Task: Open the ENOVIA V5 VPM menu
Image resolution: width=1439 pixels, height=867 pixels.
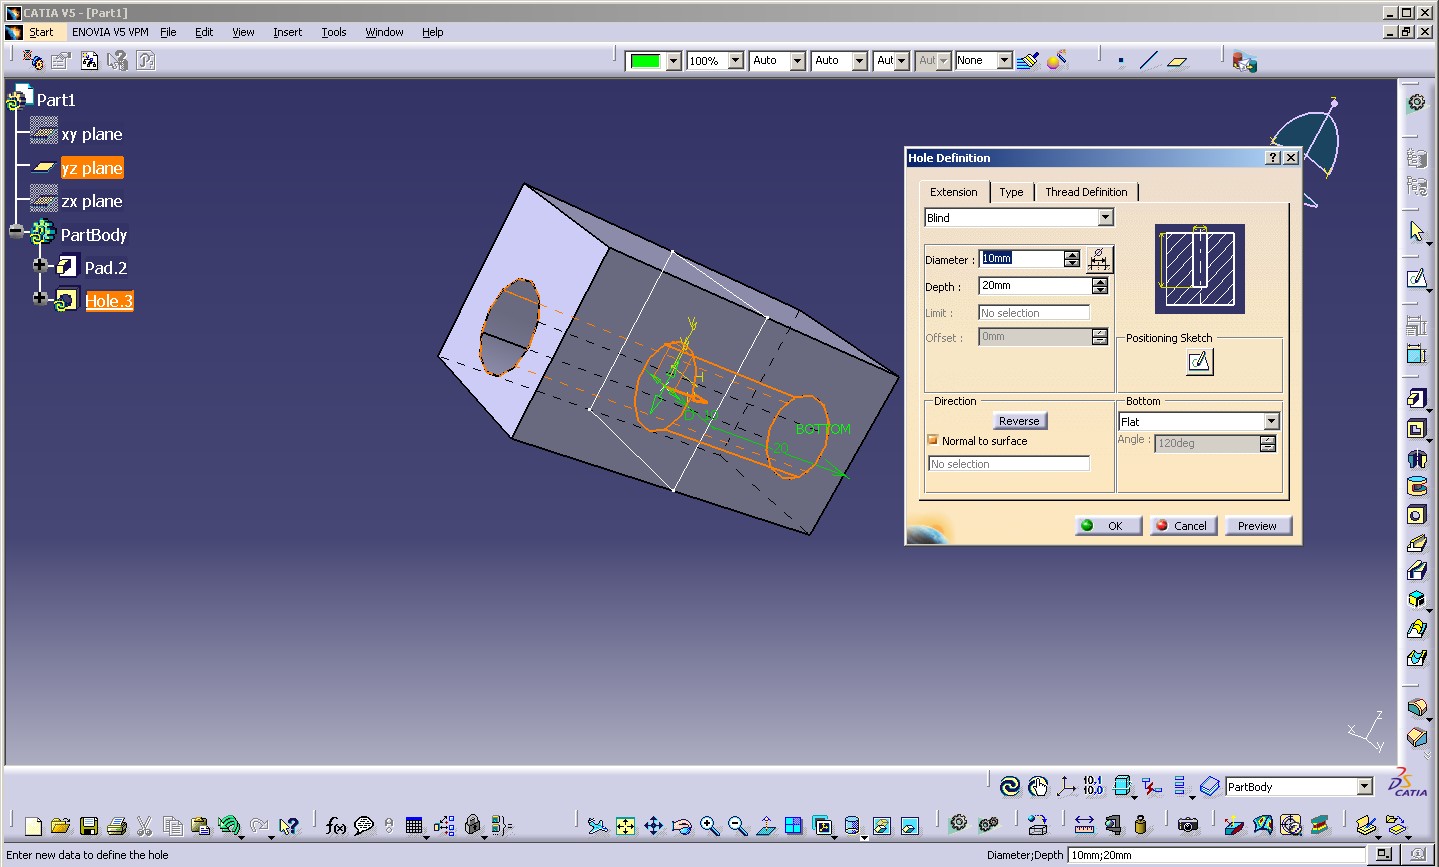Action: (x=110, y=32)
